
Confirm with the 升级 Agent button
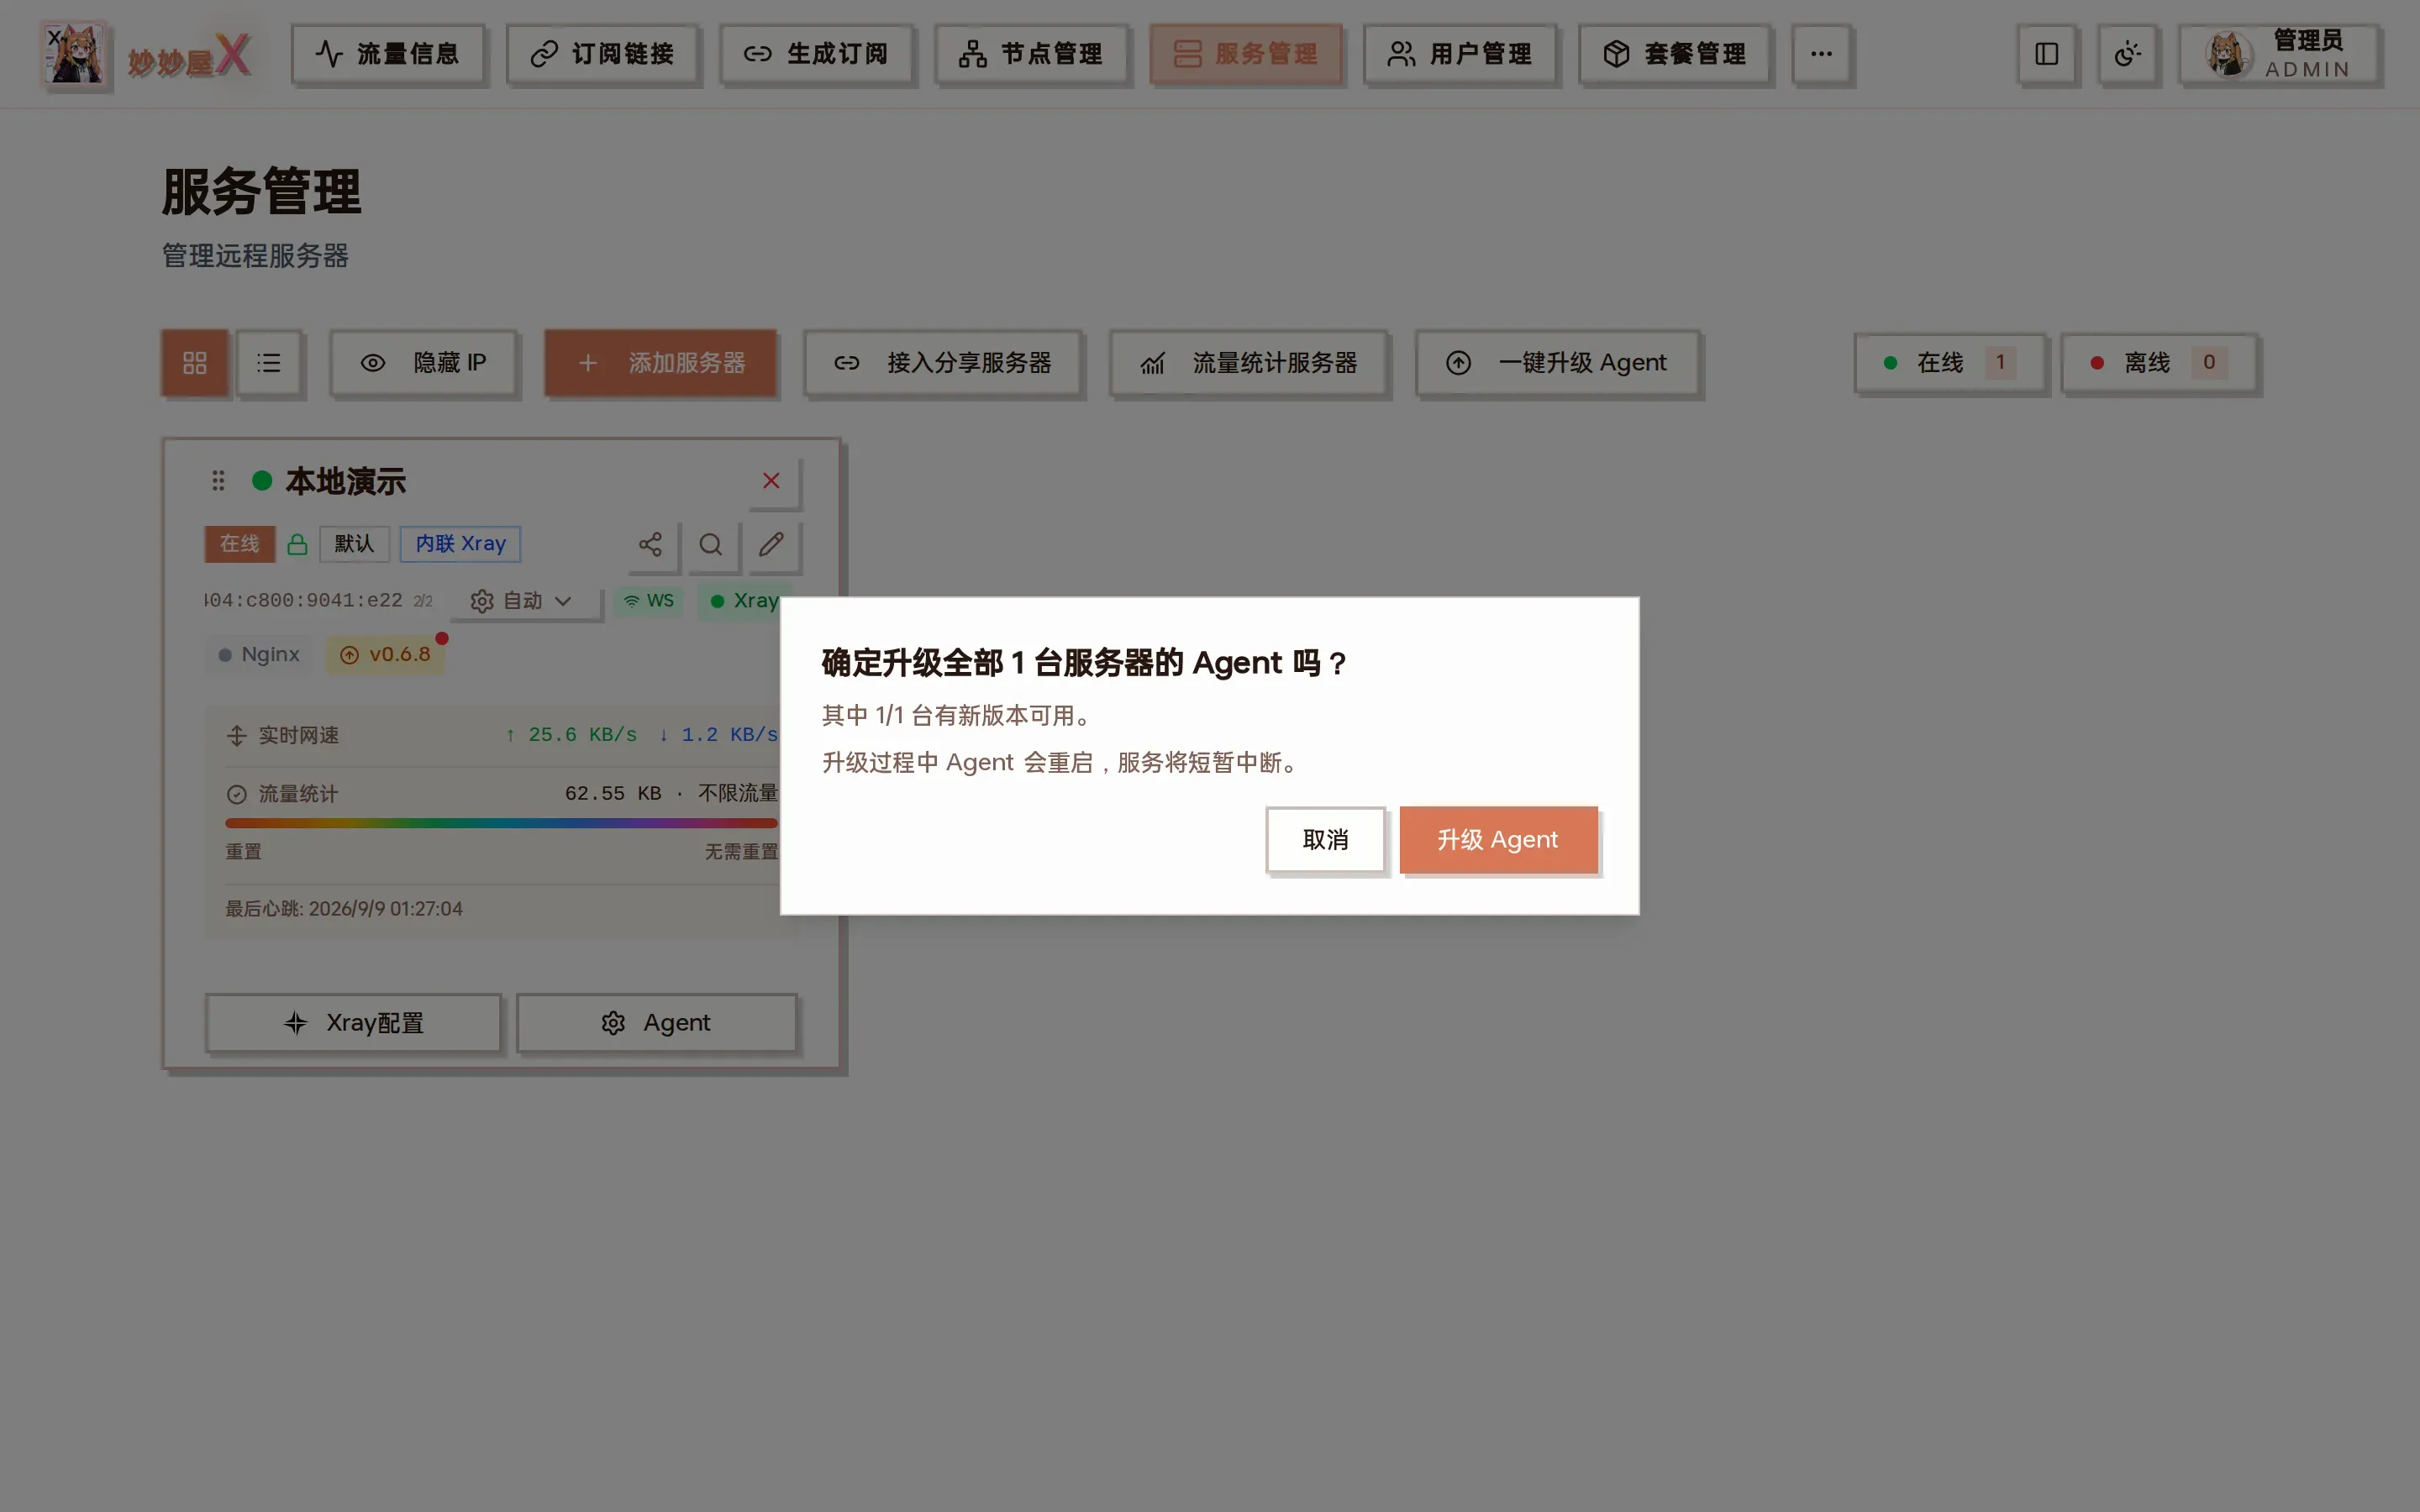pyautogui.click(x=1498, y=840)
